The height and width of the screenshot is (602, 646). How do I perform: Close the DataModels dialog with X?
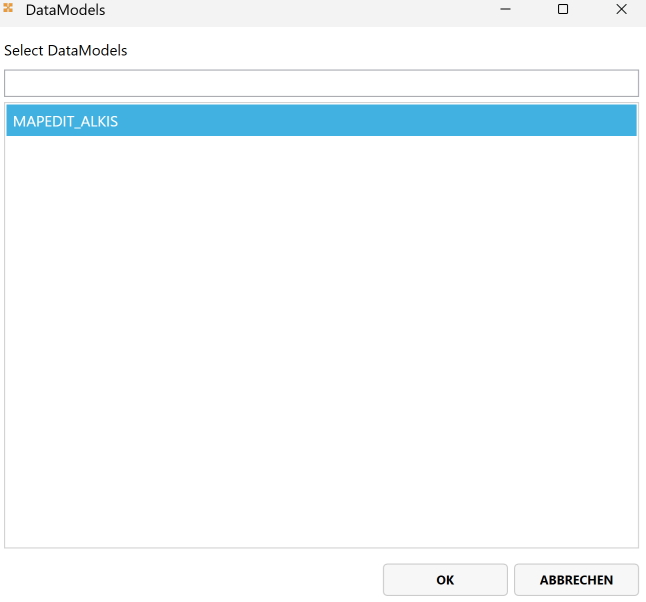[x=621, y=10]
